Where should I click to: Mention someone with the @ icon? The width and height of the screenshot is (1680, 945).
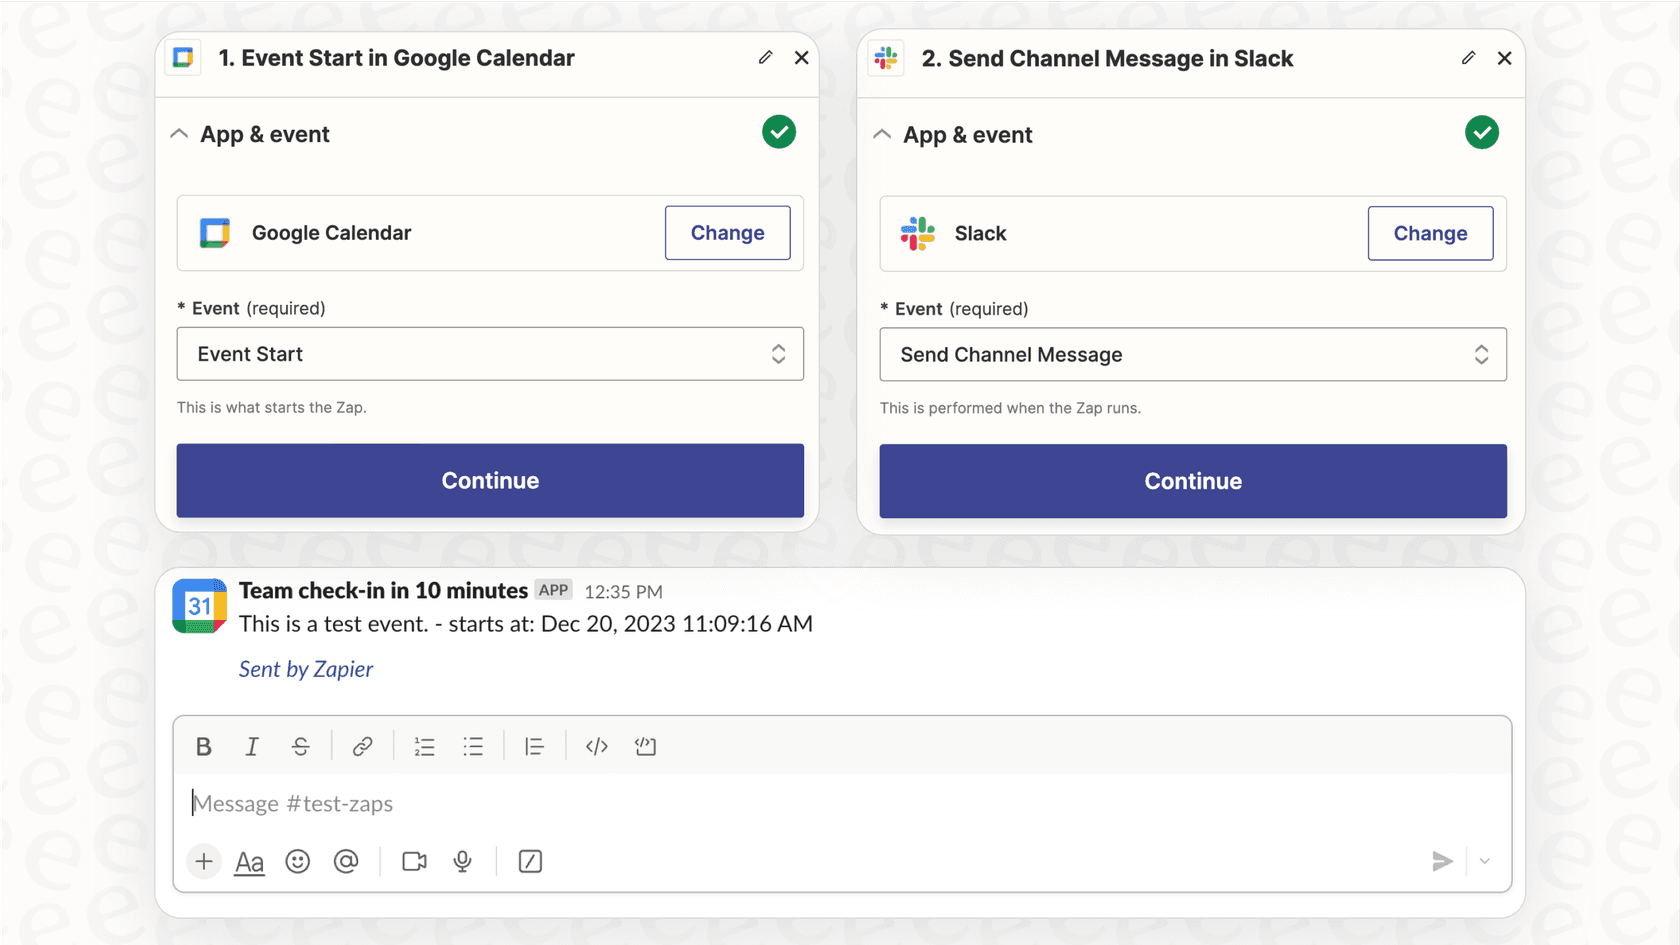click(x=346, y=861)
